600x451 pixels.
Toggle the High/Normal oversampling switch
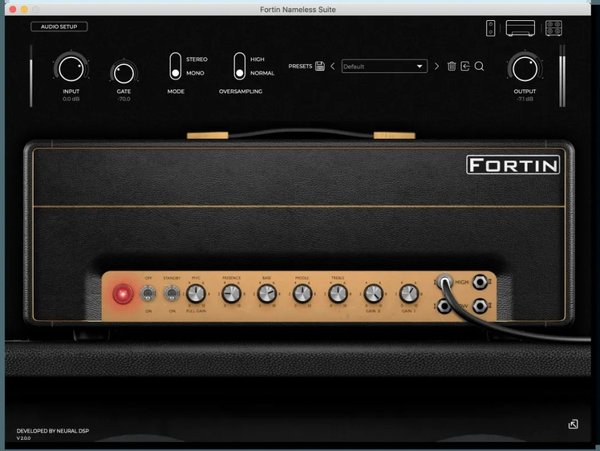[240, 66]
